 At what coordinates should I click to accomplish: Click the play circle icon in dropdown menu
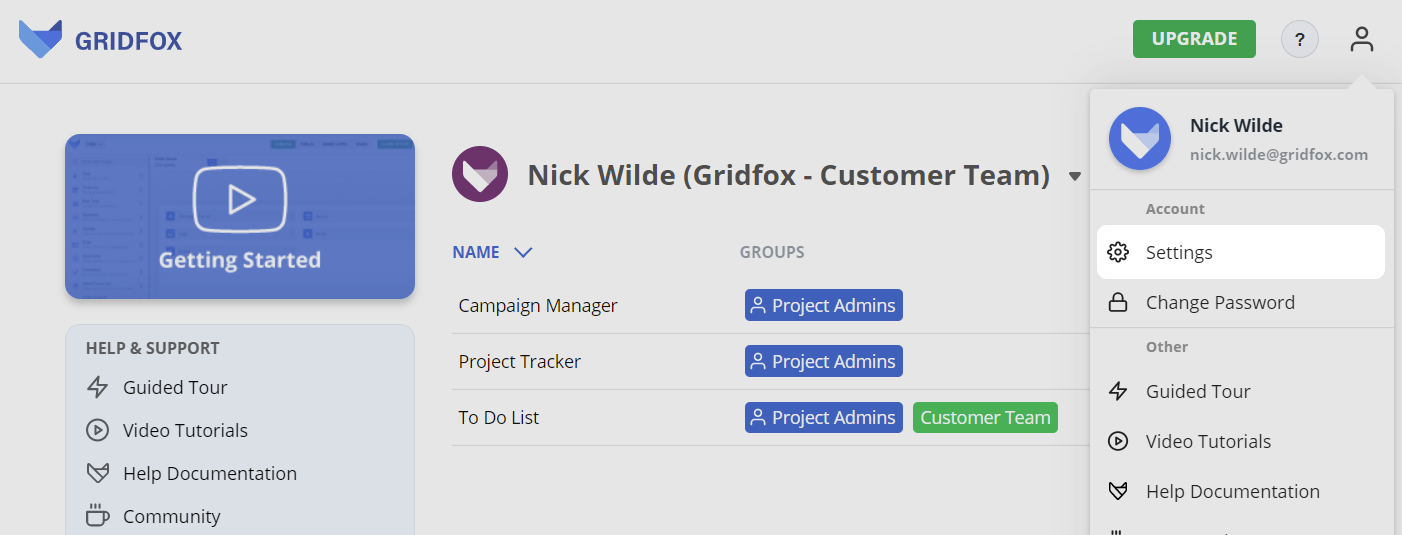1119,441
